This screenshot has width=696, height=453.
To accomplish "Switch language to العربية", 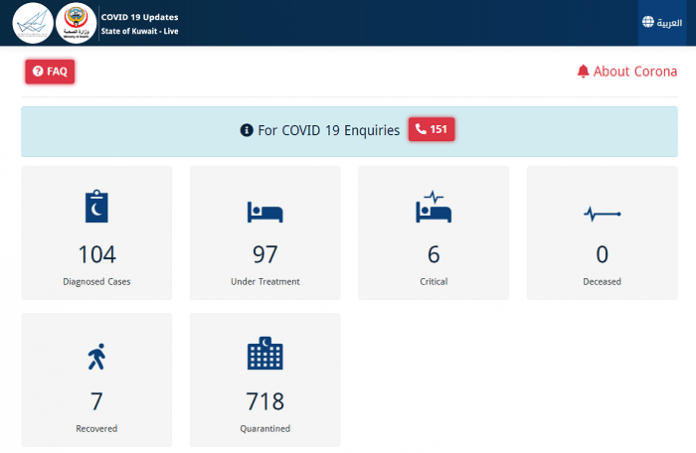I will tap(662, 23).
